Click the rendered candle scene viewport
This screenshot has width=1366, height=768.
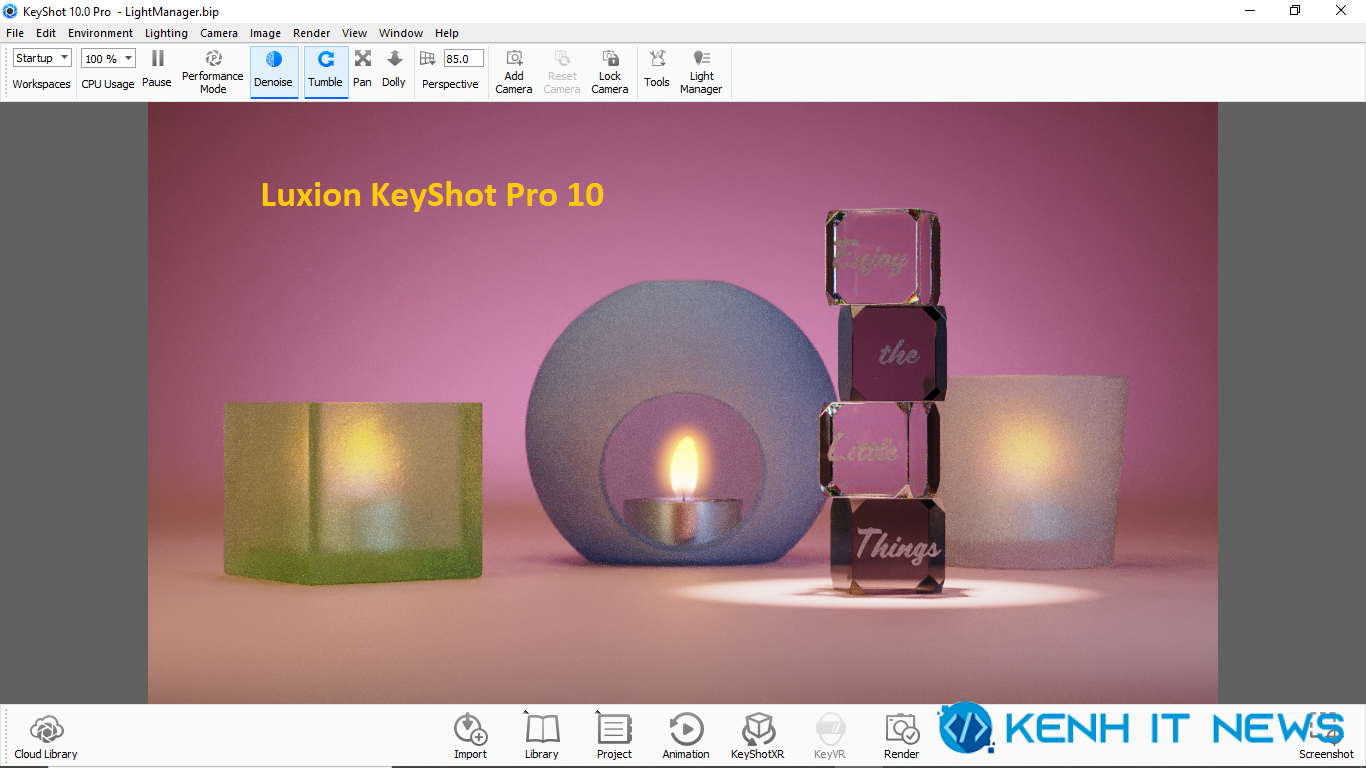pos(683,402)
